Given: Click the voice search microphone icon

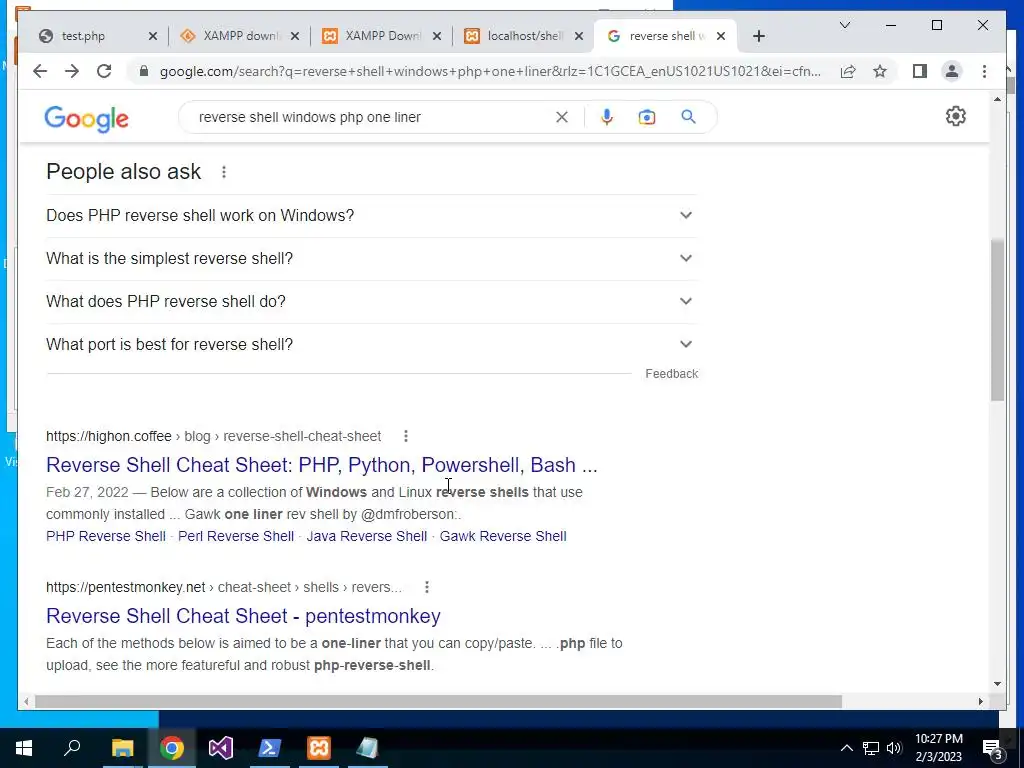Looking at the screenshot, I should coord(607,117).
